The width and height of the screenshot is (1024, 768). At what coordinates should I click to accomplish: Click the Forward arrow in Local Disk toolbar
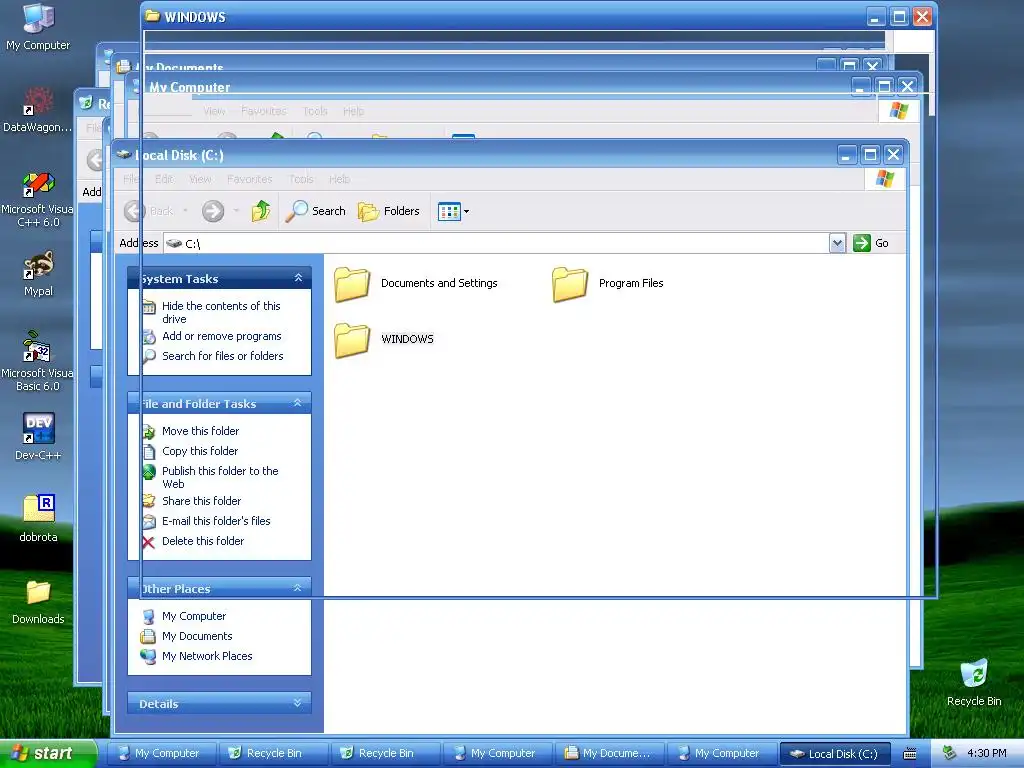coord(213,211)
